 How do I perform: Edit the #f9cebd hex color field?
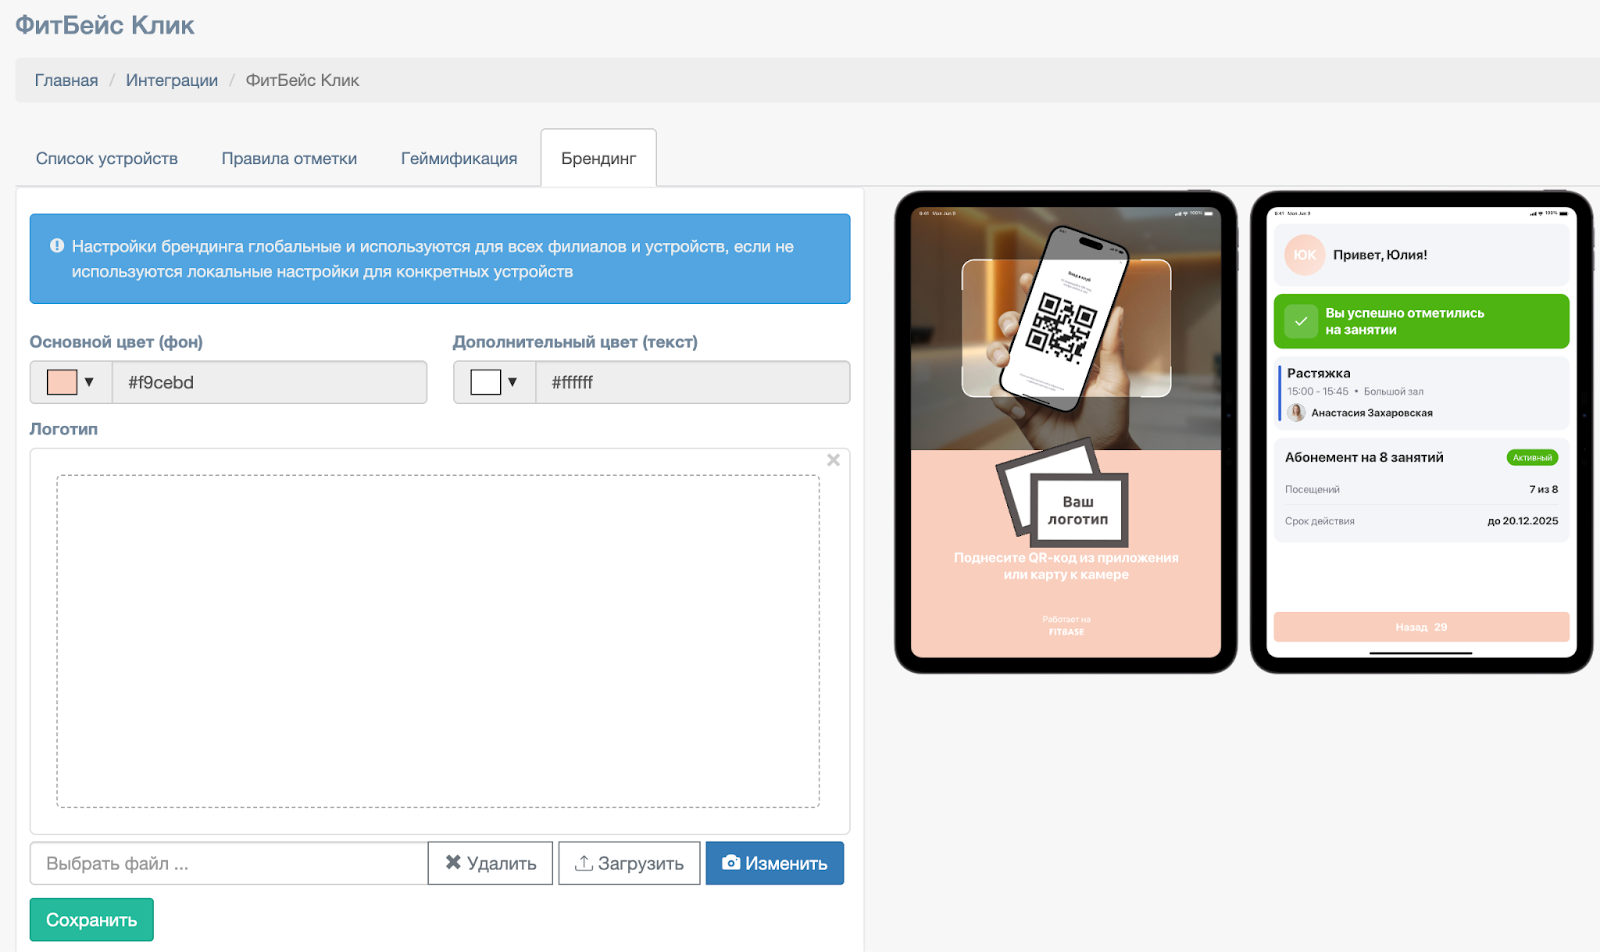click(x=269, y=382)
